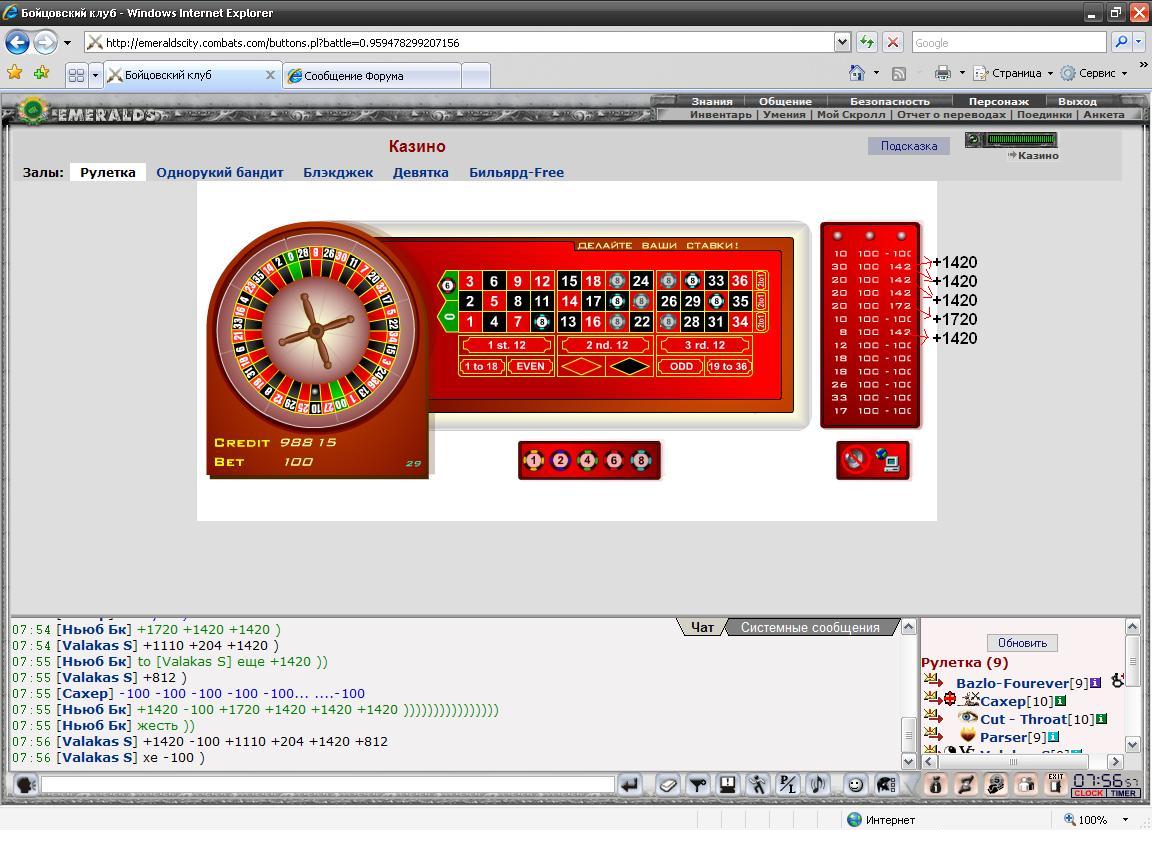Expand the tab list dropdown arrow
Image resolution: width=1152 pixels, height=864 pixels.
pyautogui.click(x=95, y=75)
